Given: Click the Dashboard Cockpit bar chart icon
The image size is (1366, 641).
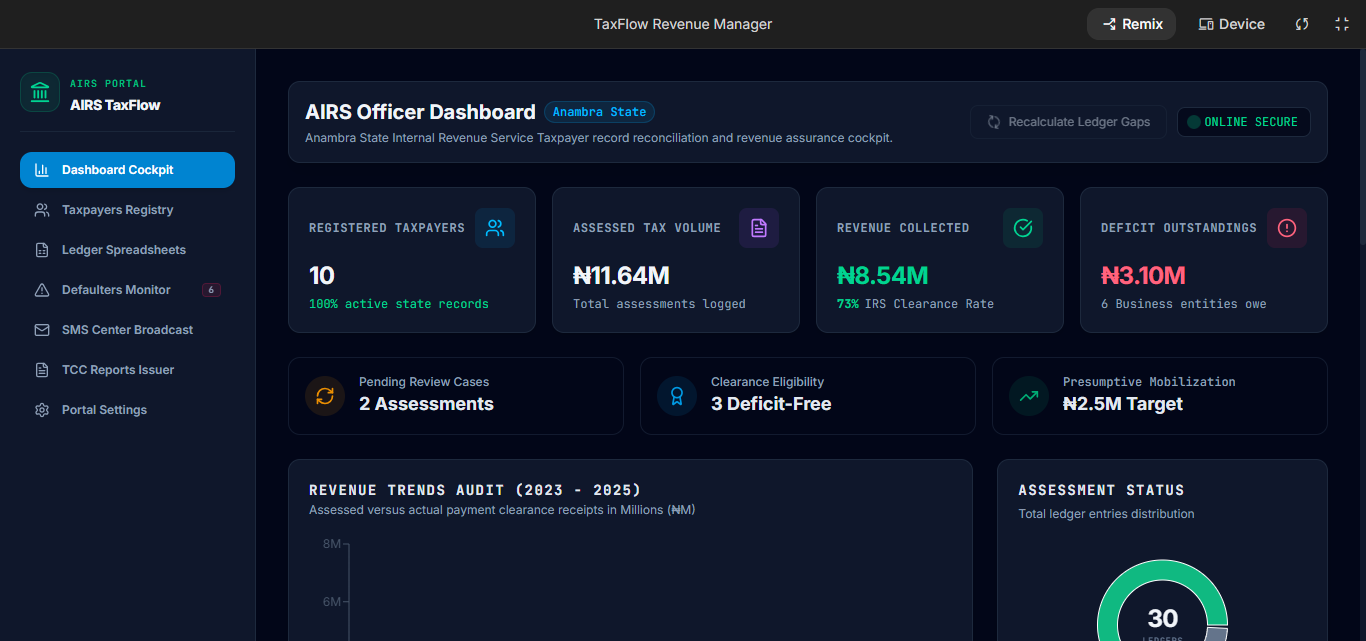Looking at the screenshot, I should pyautogui.click(x=42, y=170).
